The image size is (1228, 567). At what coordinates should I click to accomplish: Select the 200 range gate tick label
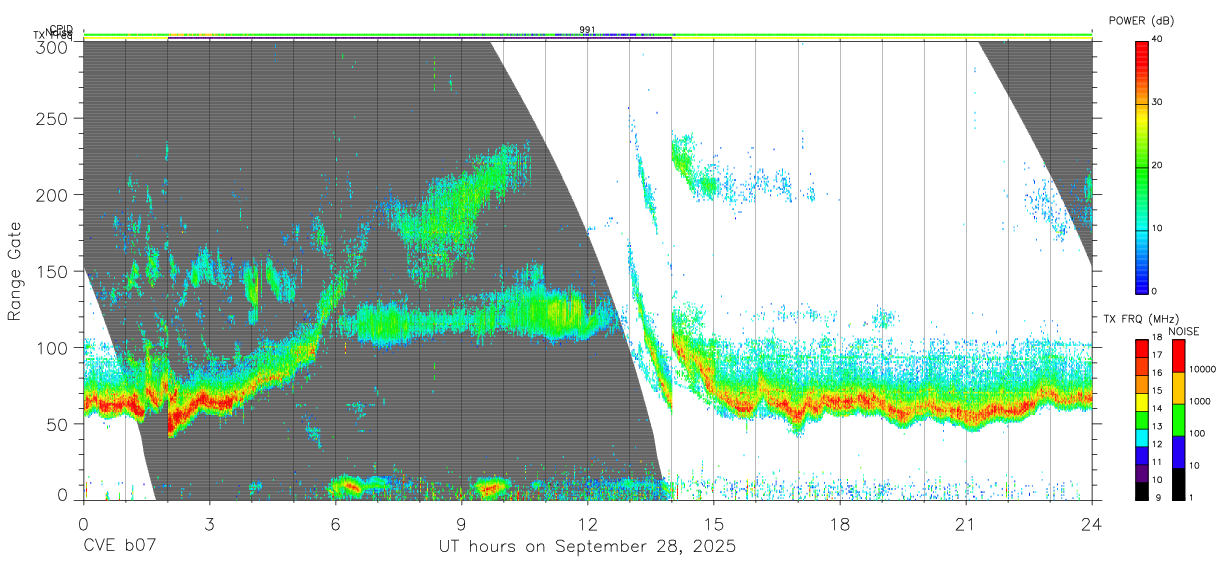click(52, 194)
